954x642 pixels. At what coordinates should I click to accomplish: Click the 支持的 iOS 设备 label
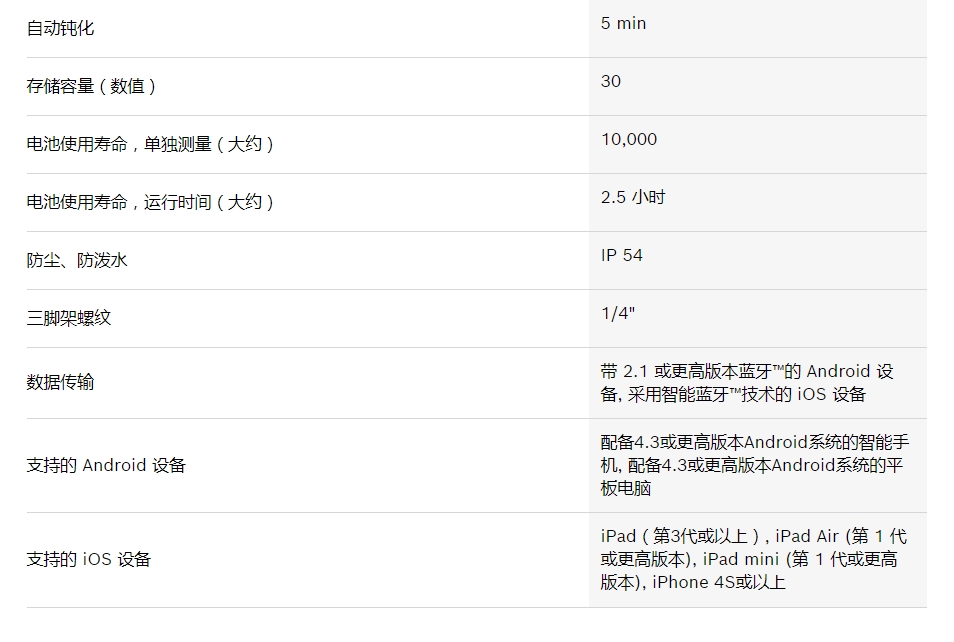pos(89,559)
